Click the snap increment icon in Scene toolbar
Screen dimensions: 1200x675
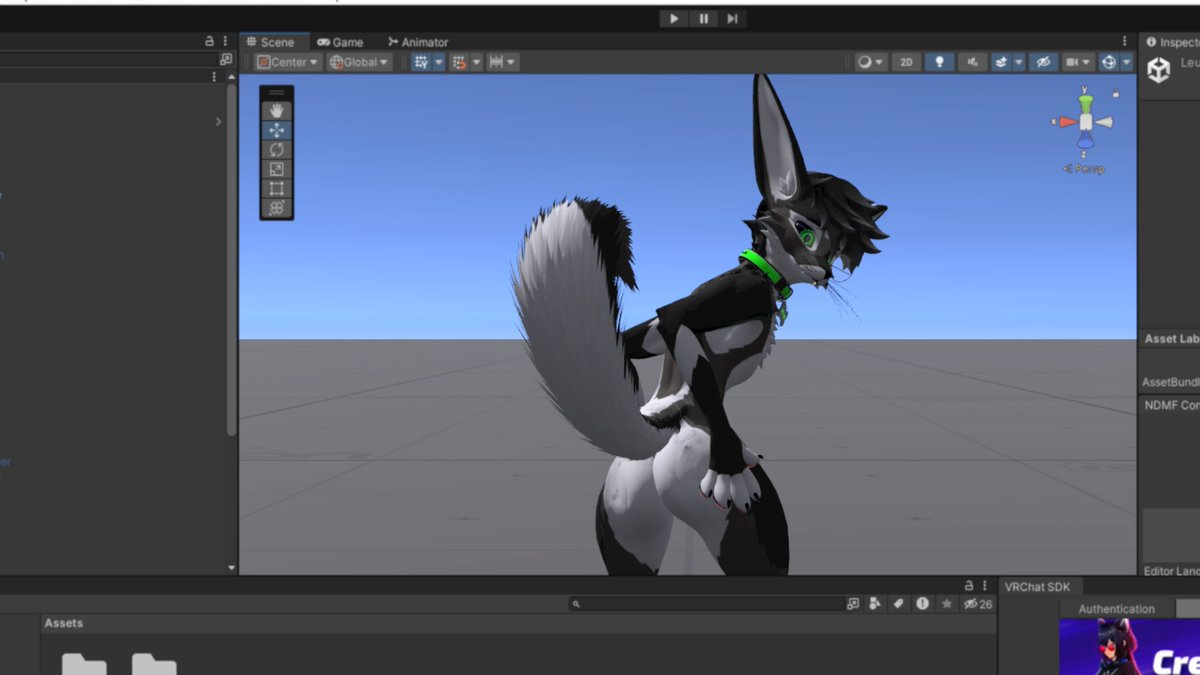496,62
